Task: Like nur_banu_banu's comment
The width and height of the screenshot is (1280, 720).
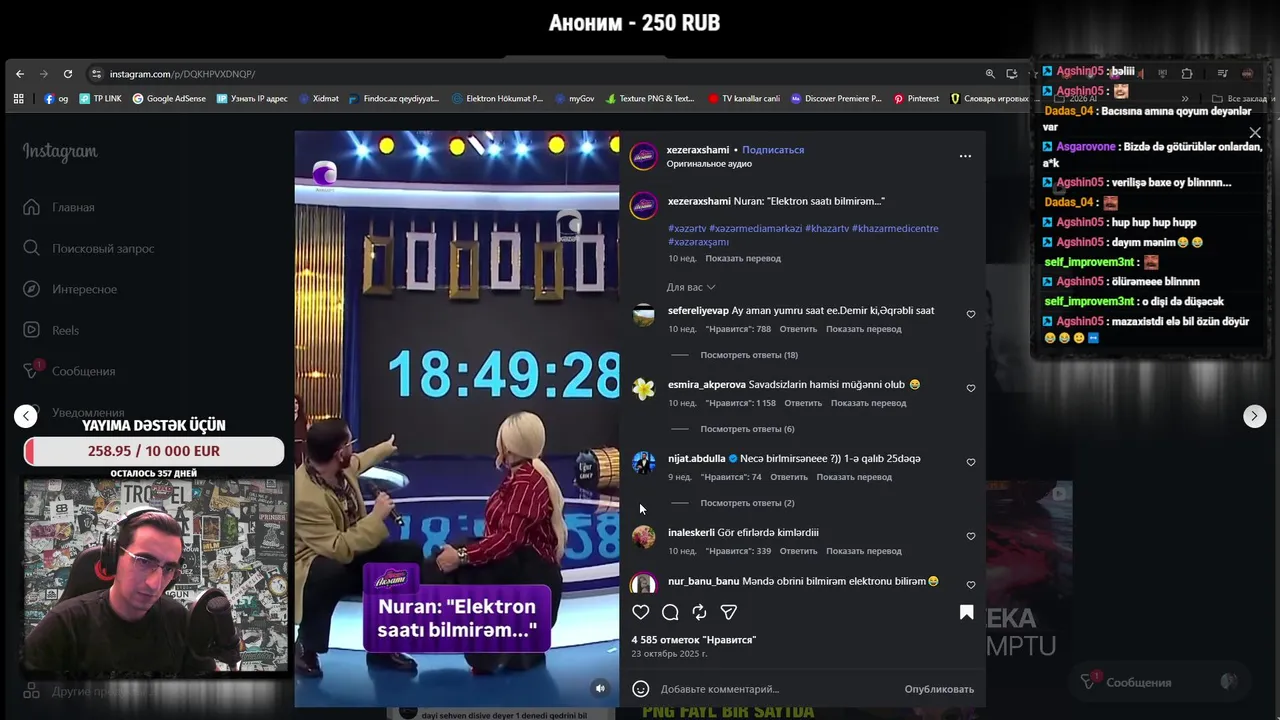Action: point(971,584)
